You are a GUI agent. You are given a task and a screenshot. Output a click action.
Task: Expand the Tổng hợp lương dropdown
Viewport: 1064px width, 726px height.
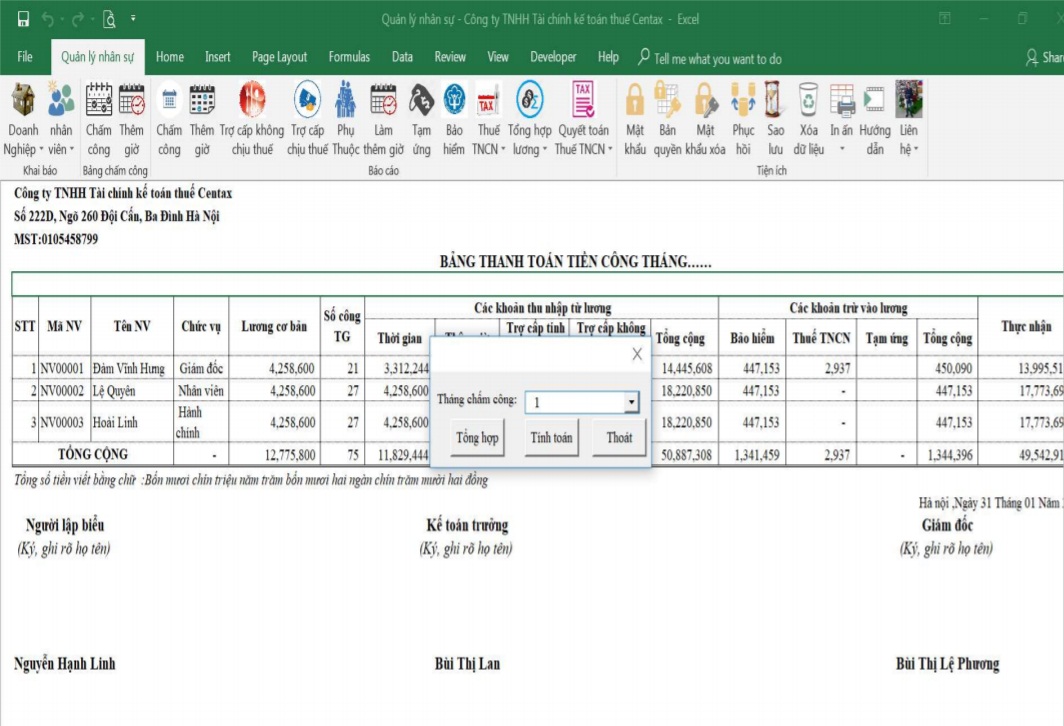pyautogui.click(x=530, y=149)
